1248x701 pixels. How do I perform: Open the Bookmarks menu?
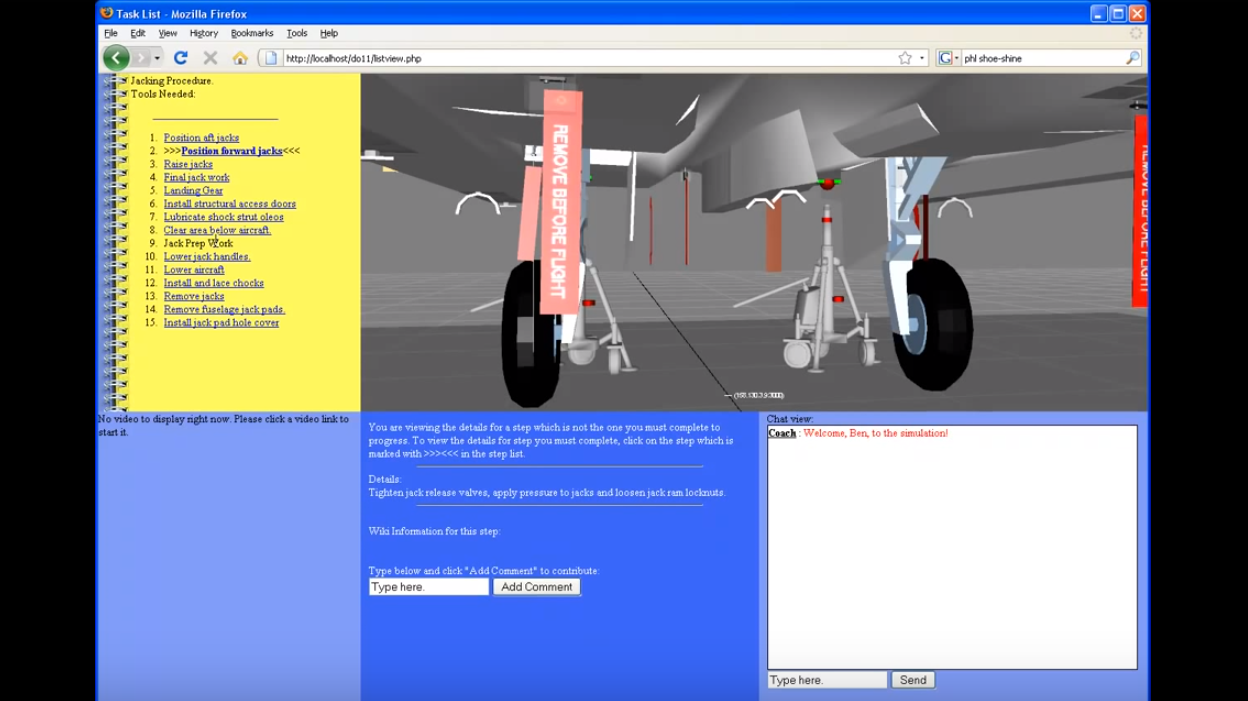(x=252, y=33)
